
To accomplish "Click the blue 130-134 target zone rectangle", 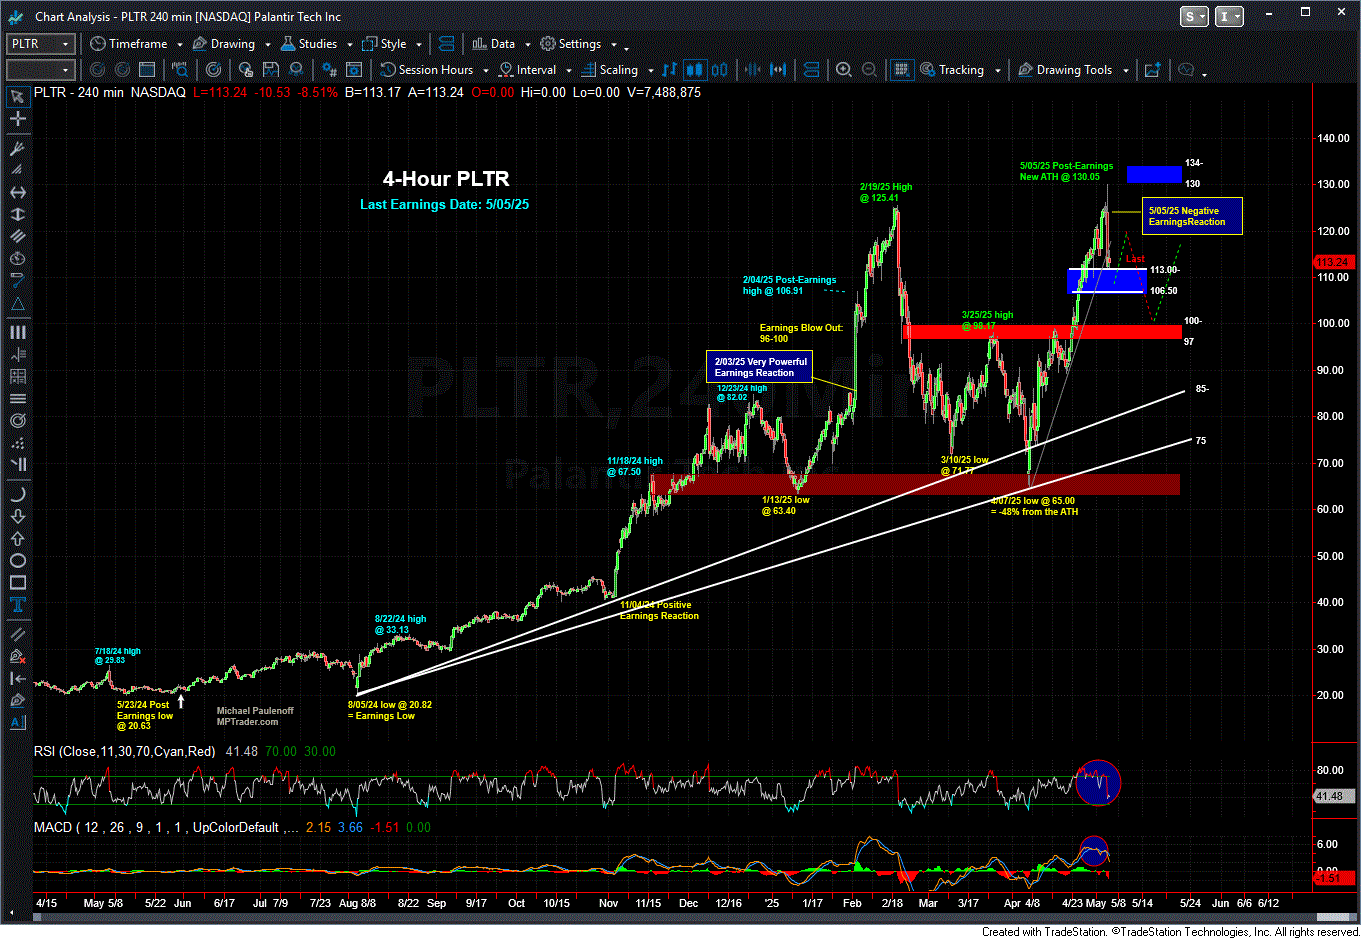I will coord(1154,174).
